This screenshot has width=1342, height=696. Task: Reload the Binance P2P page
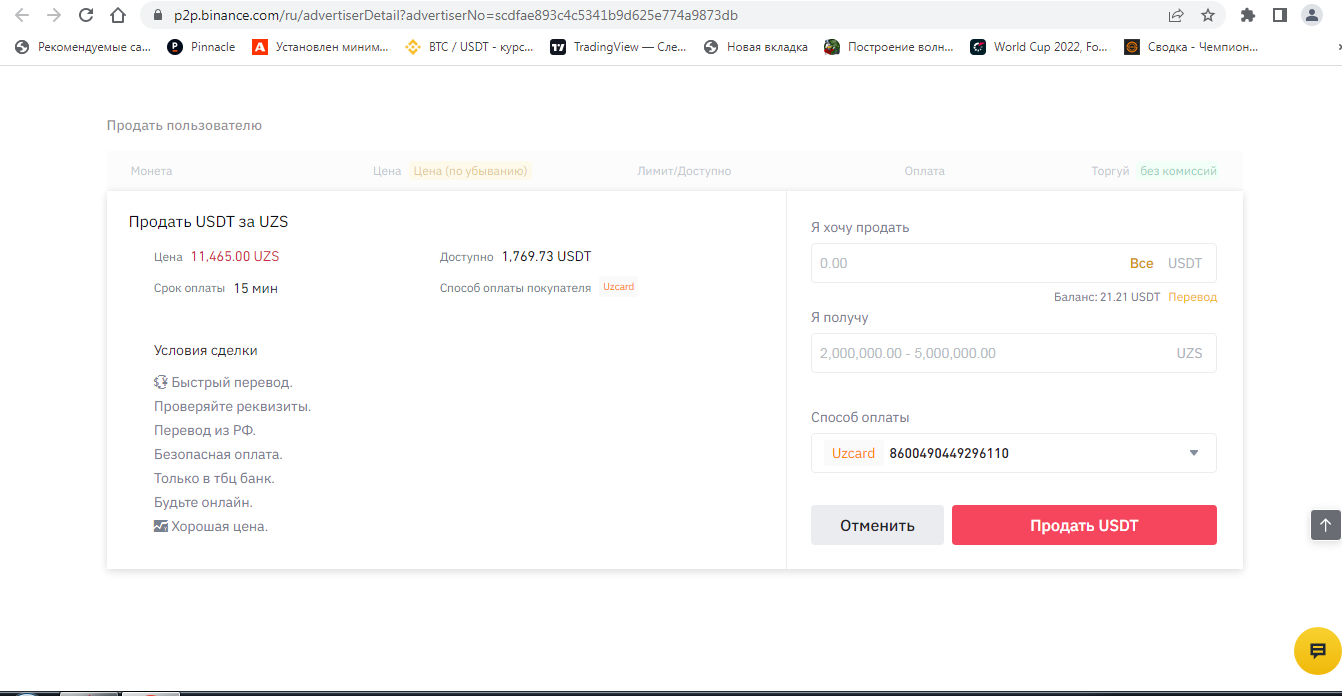click(86, 15)
